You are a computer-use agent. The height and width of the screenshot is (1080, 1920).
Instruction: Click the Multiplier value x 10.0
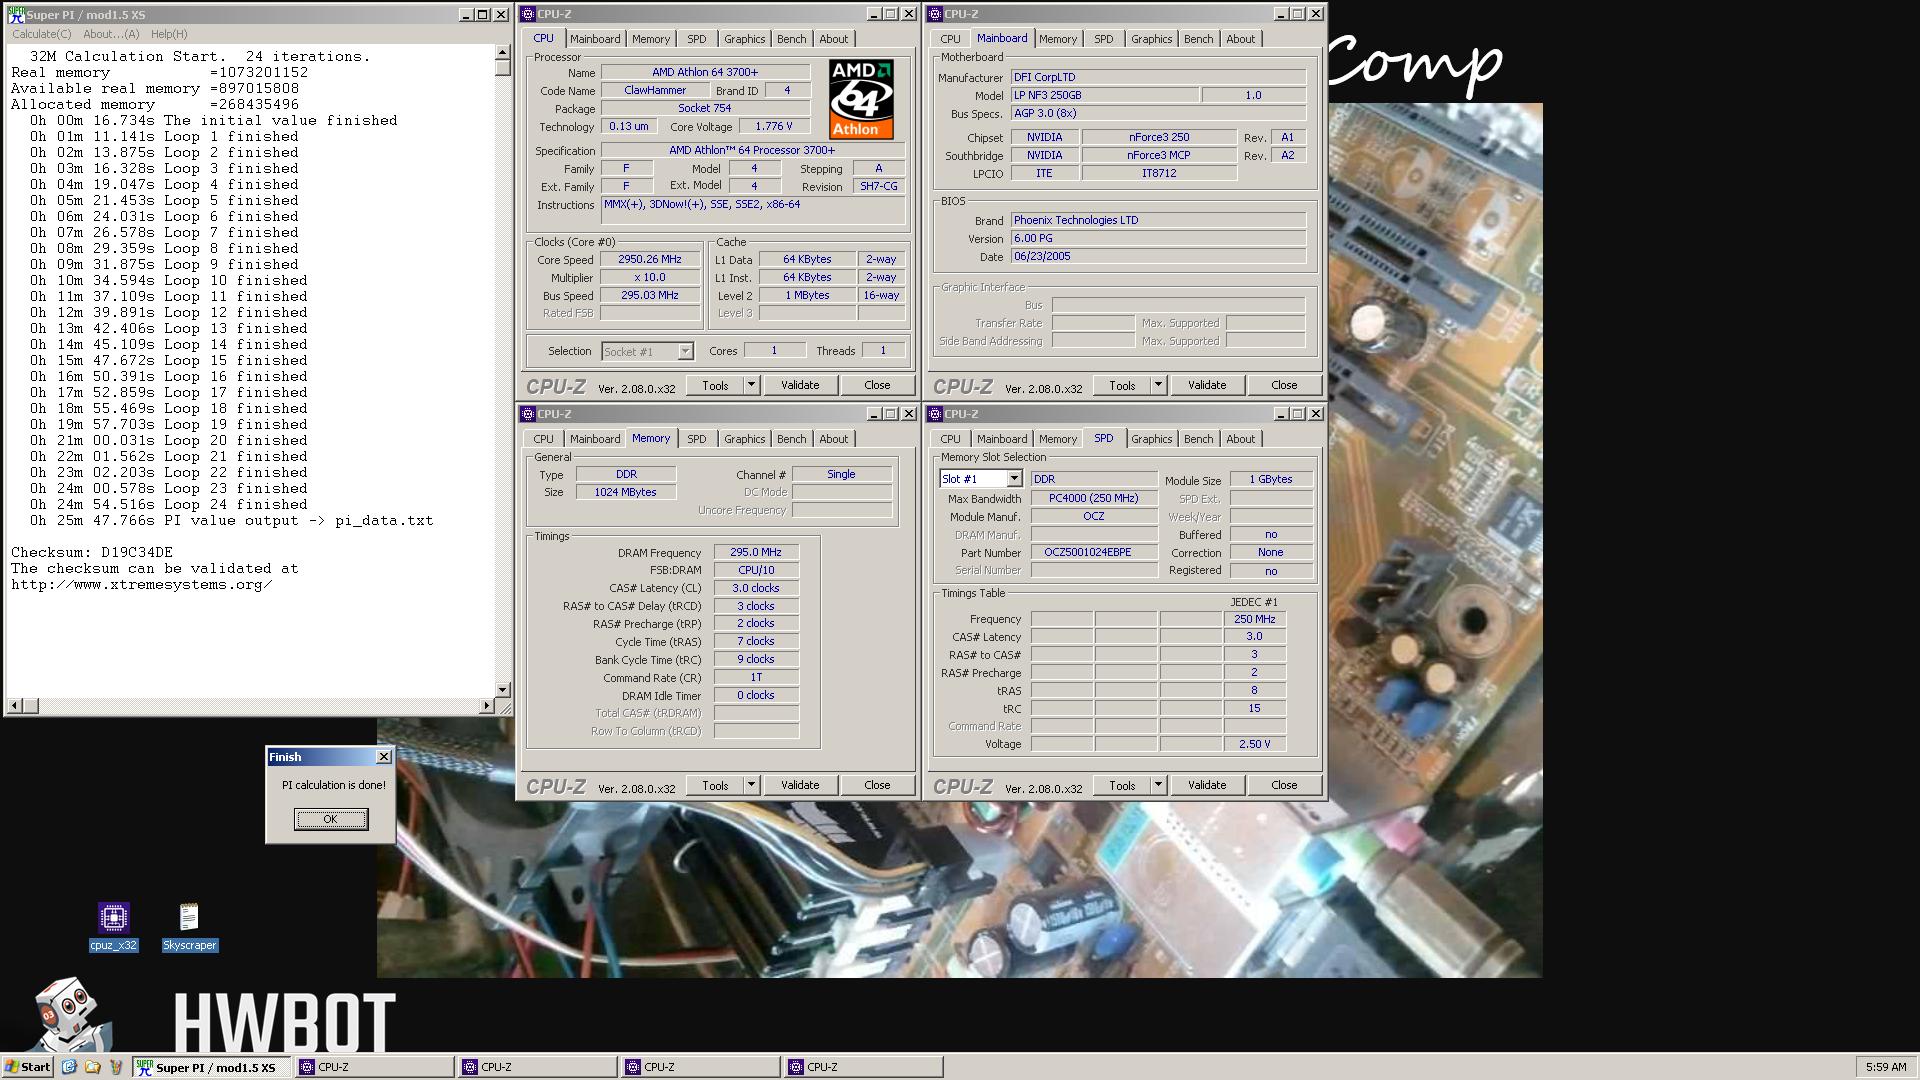pos(649,277)
